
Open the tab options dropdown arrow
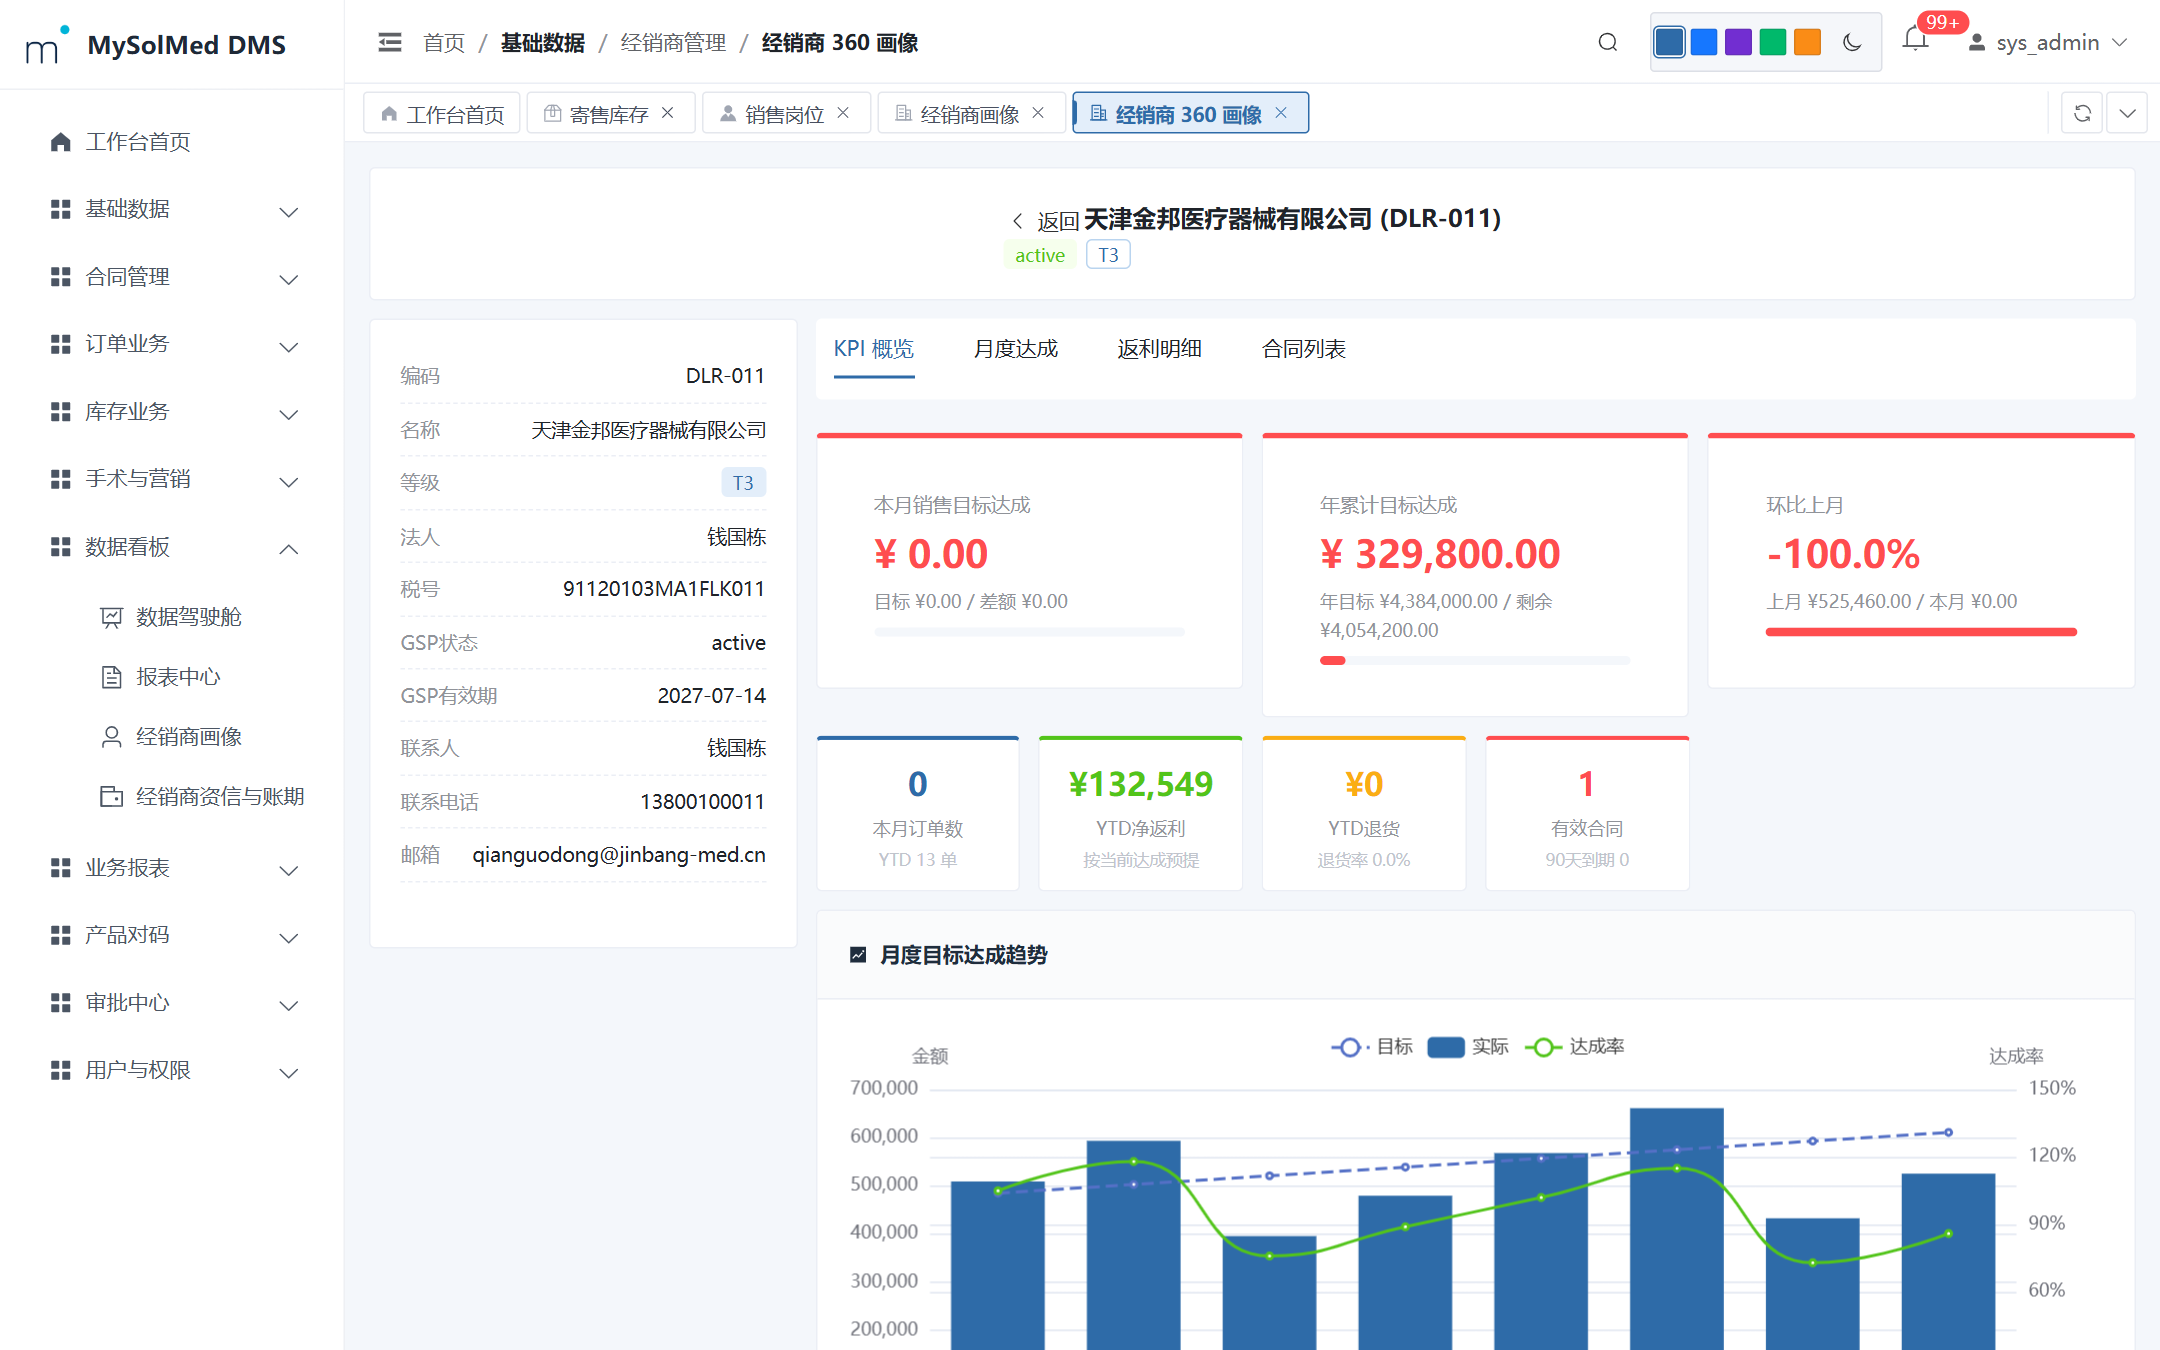pyautogui.click(x=2127, y=113)
